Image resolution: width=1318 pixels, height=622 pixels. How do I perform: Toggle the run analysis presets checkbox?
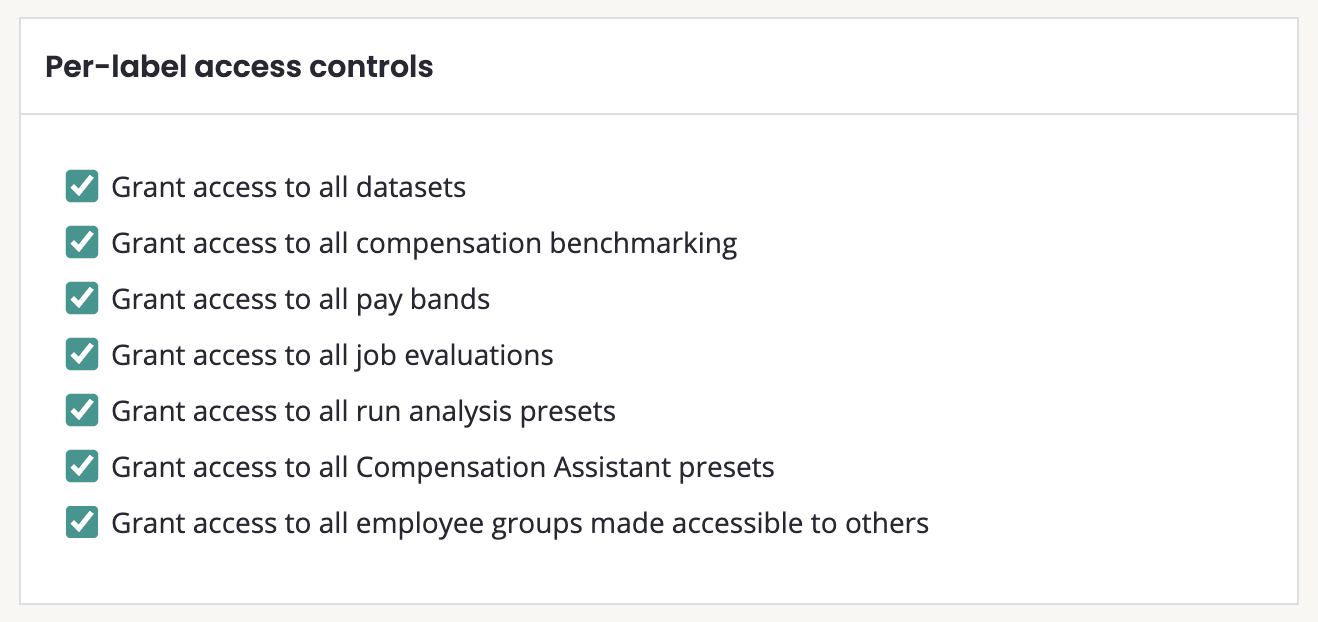tap(82, 411)
